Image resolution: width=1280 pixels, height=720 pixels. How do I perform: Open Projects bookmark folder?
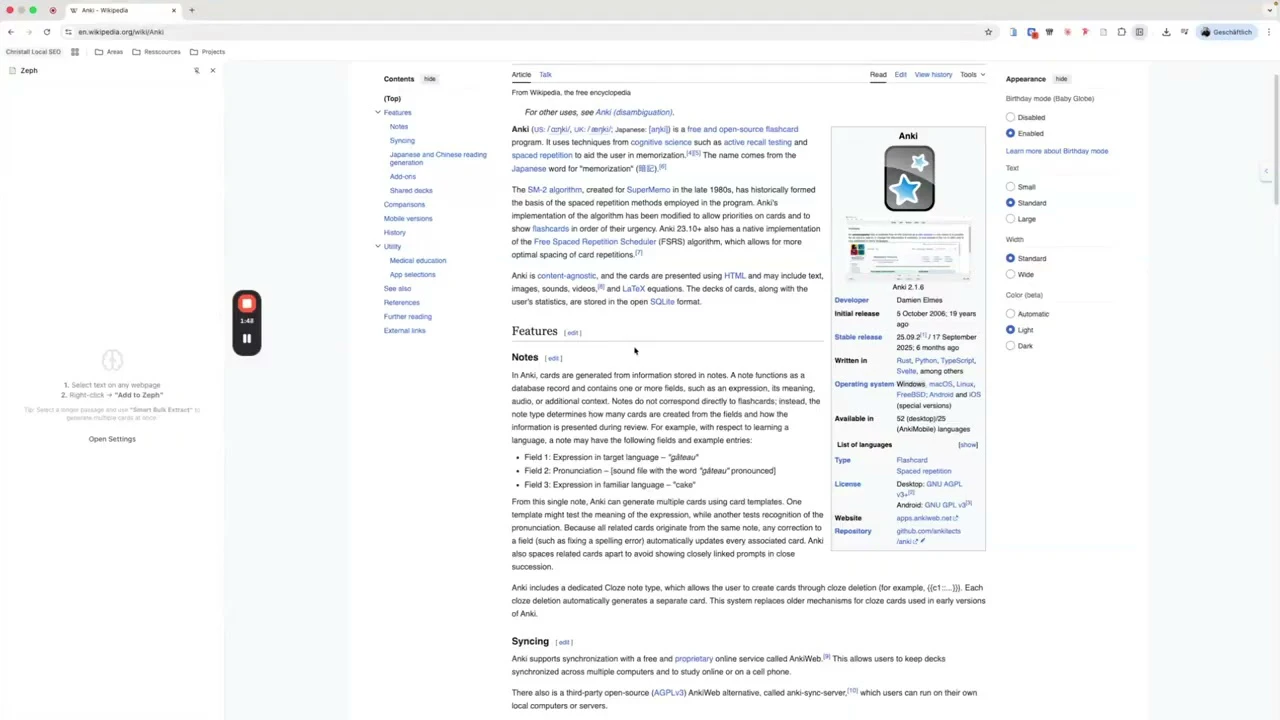207,52
